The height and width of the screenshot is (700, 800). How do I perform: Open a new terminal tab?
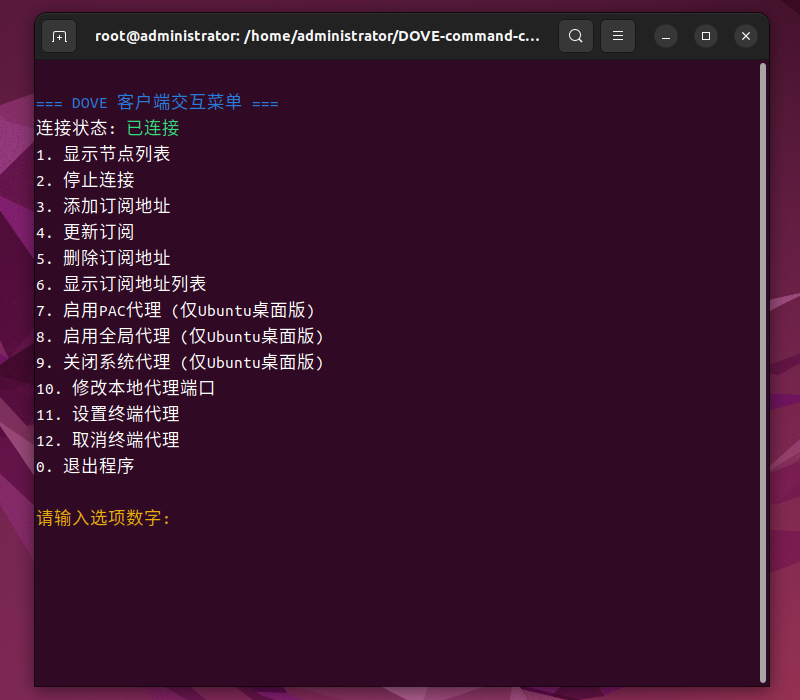(x=59, y=36)
